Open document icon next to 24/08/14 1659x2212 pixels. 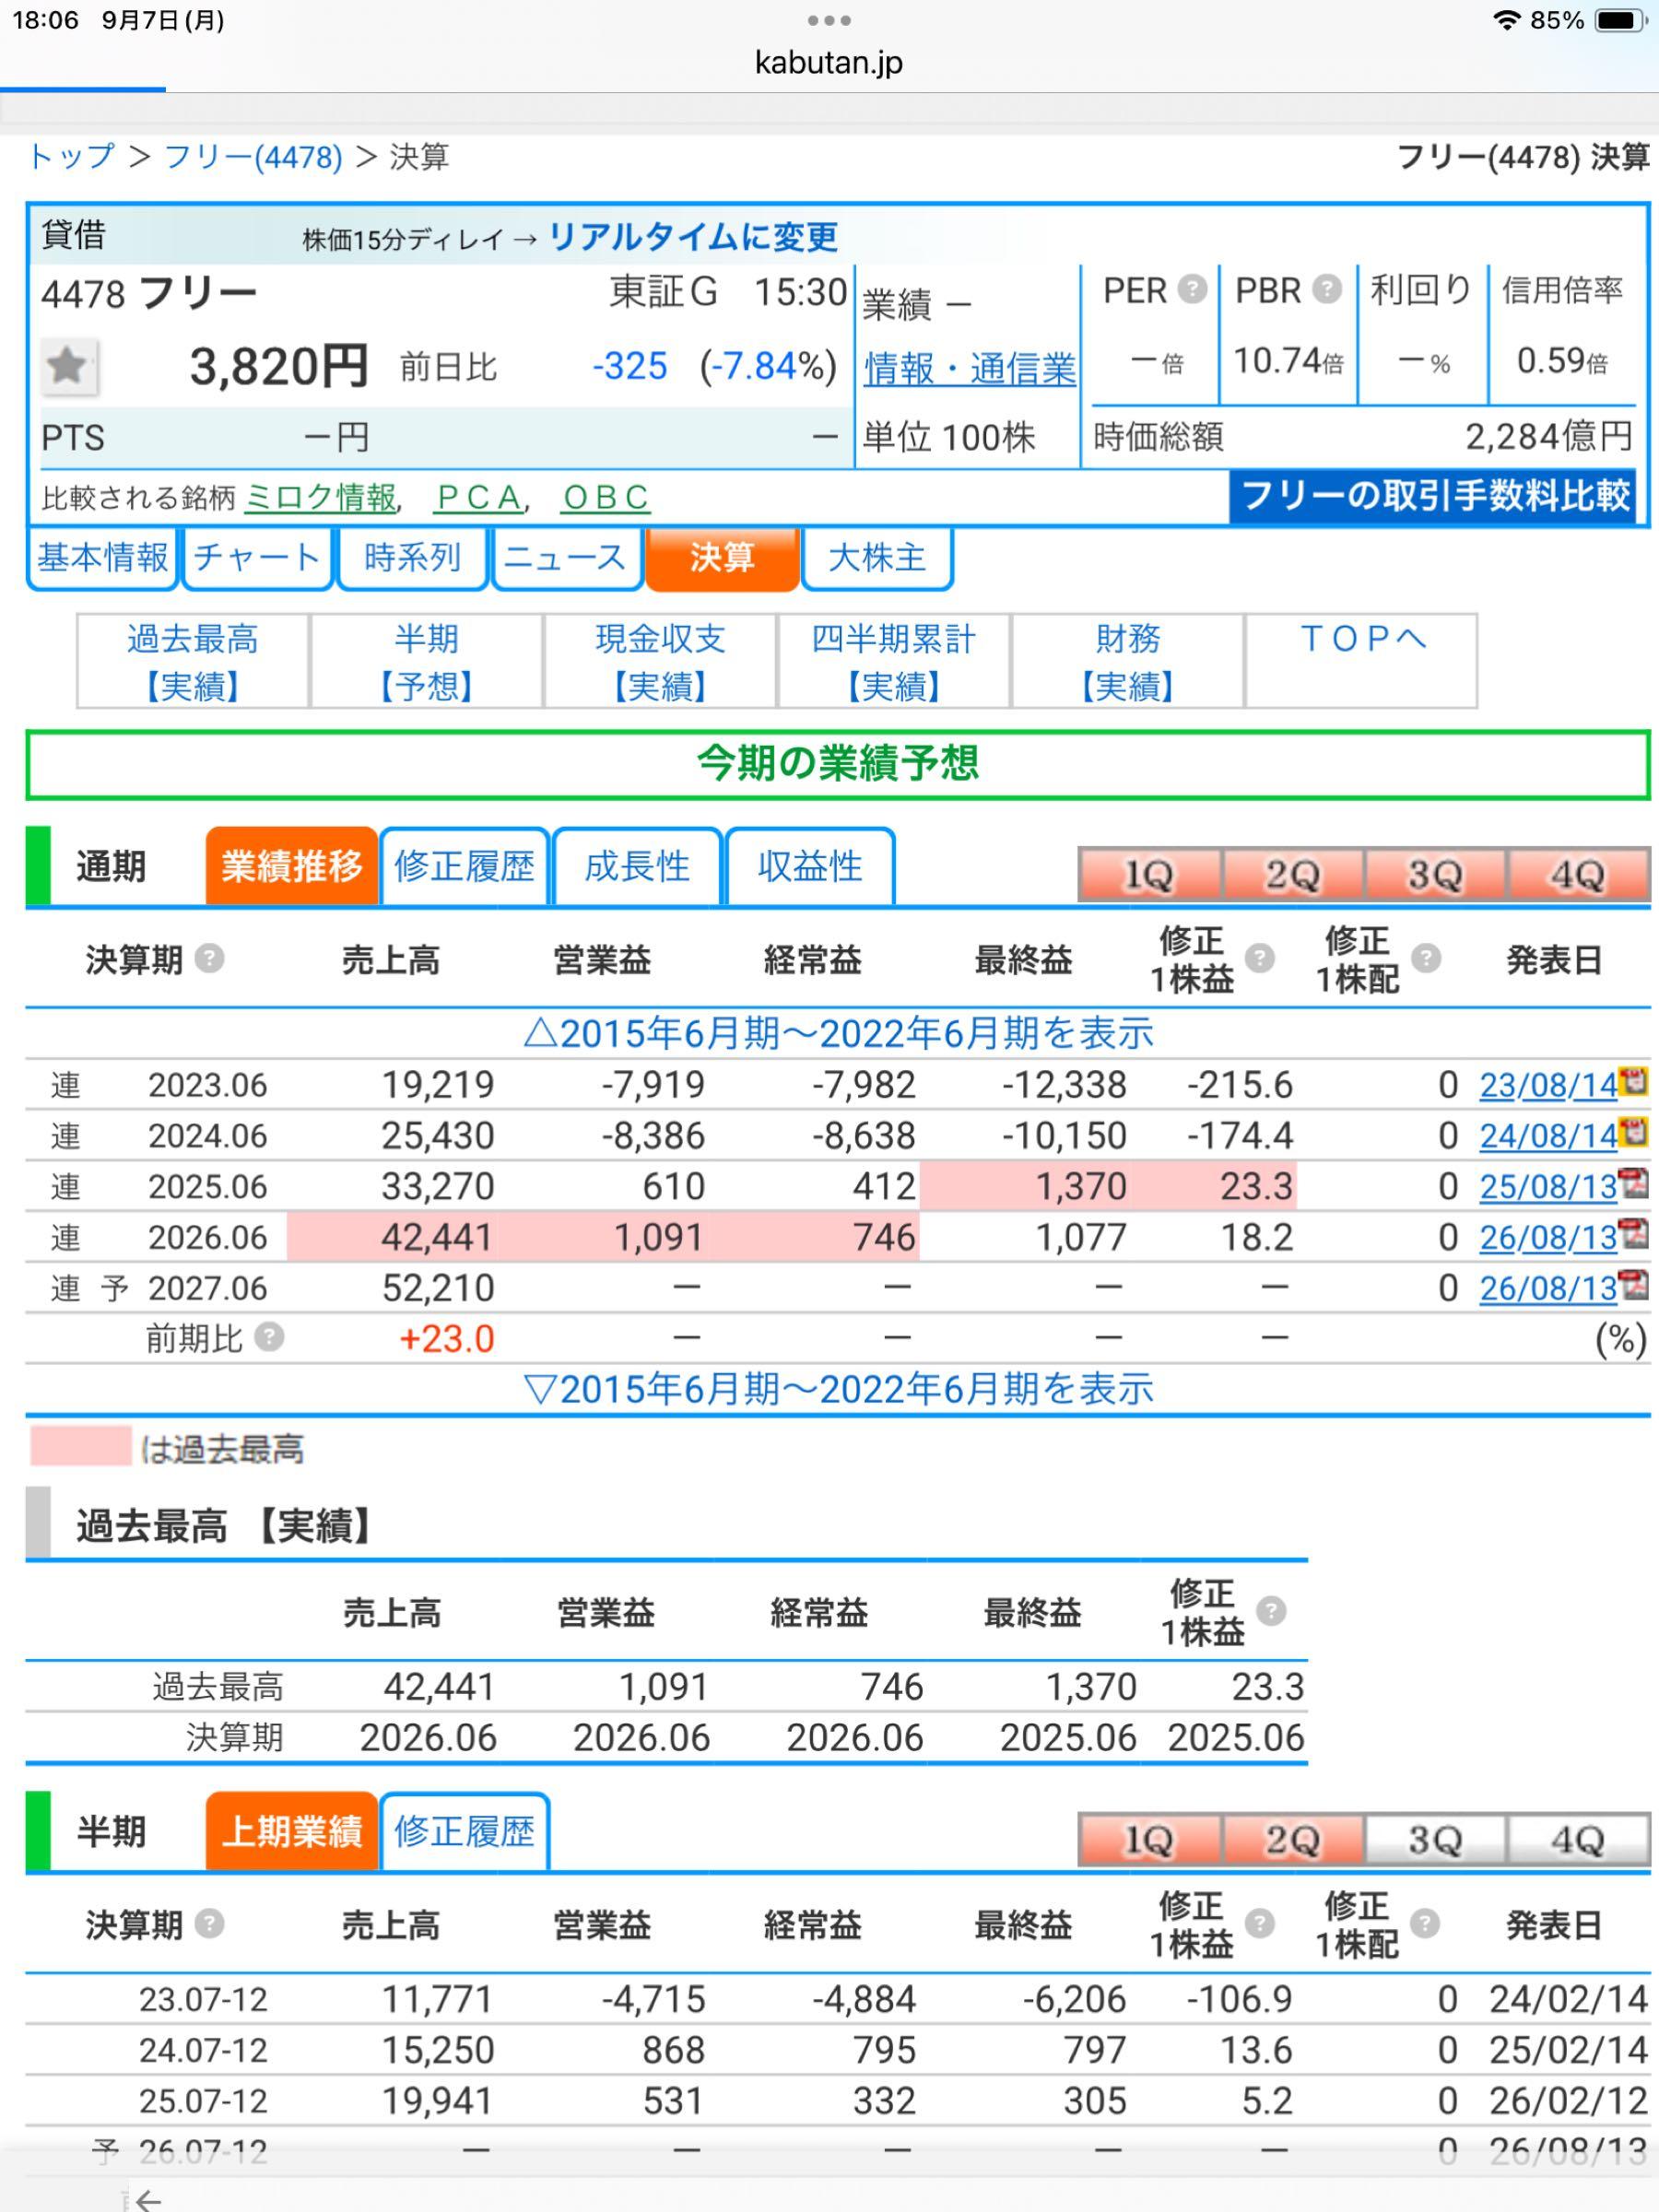pyautogui.click(x=1634, y=1132)
